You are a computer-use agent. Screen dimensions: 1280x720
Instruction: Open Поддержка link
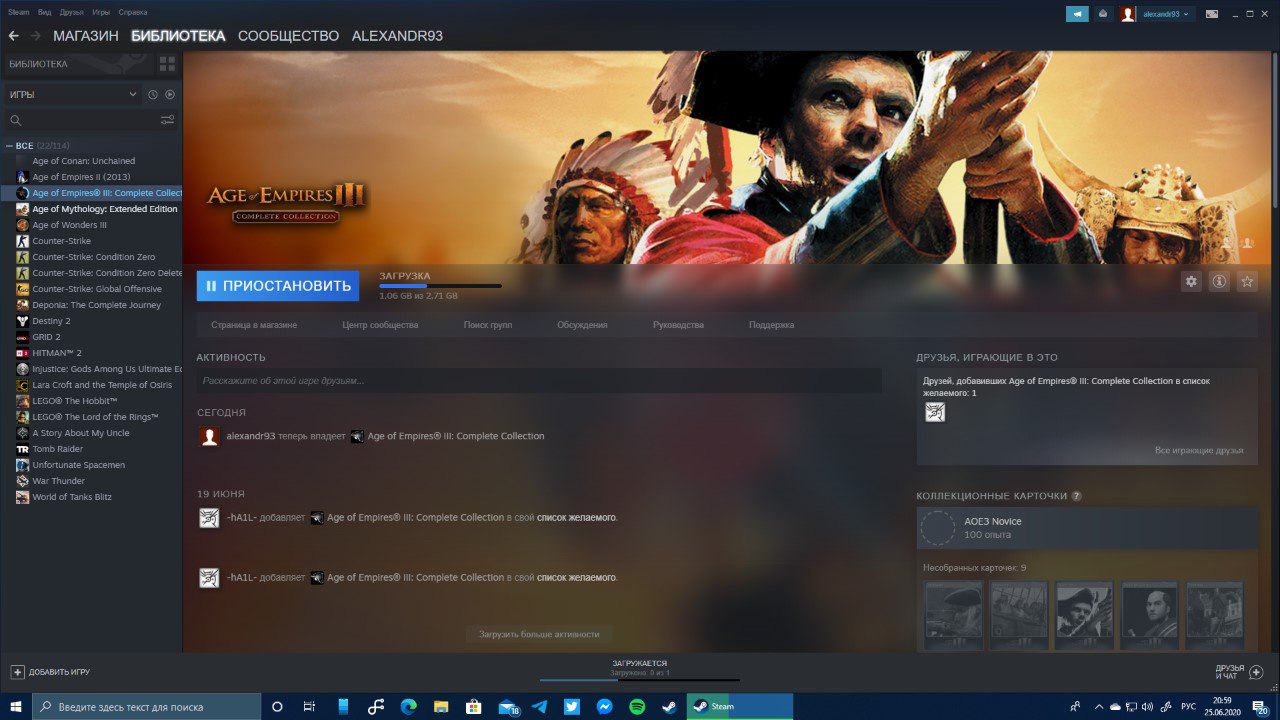pos(771,325)
